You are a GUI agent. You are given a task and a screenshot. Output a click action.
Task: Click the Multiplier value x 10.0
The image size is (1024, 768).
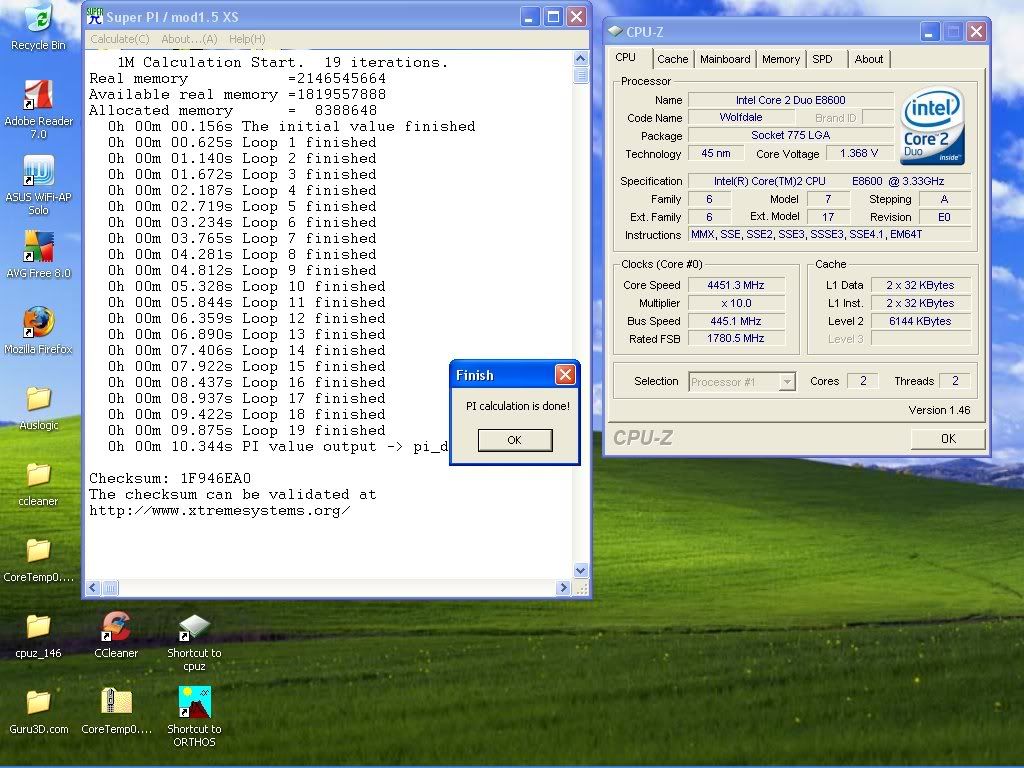point(736,303)
